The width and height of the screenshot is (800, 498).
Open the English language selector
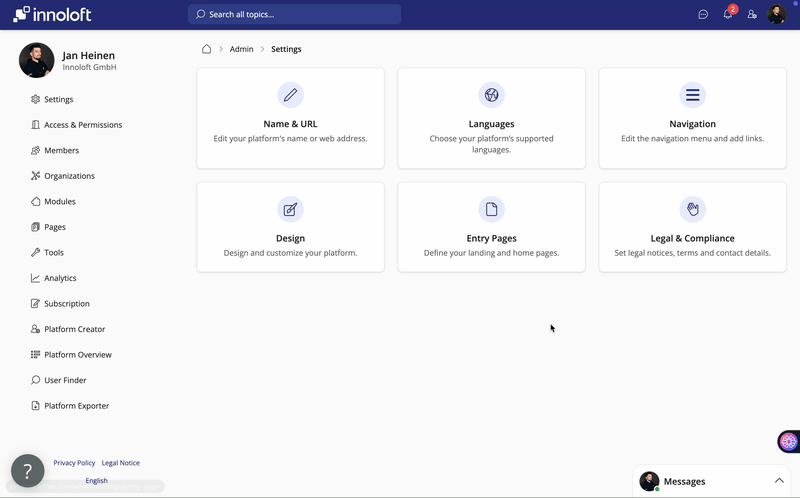coord(96,481)
